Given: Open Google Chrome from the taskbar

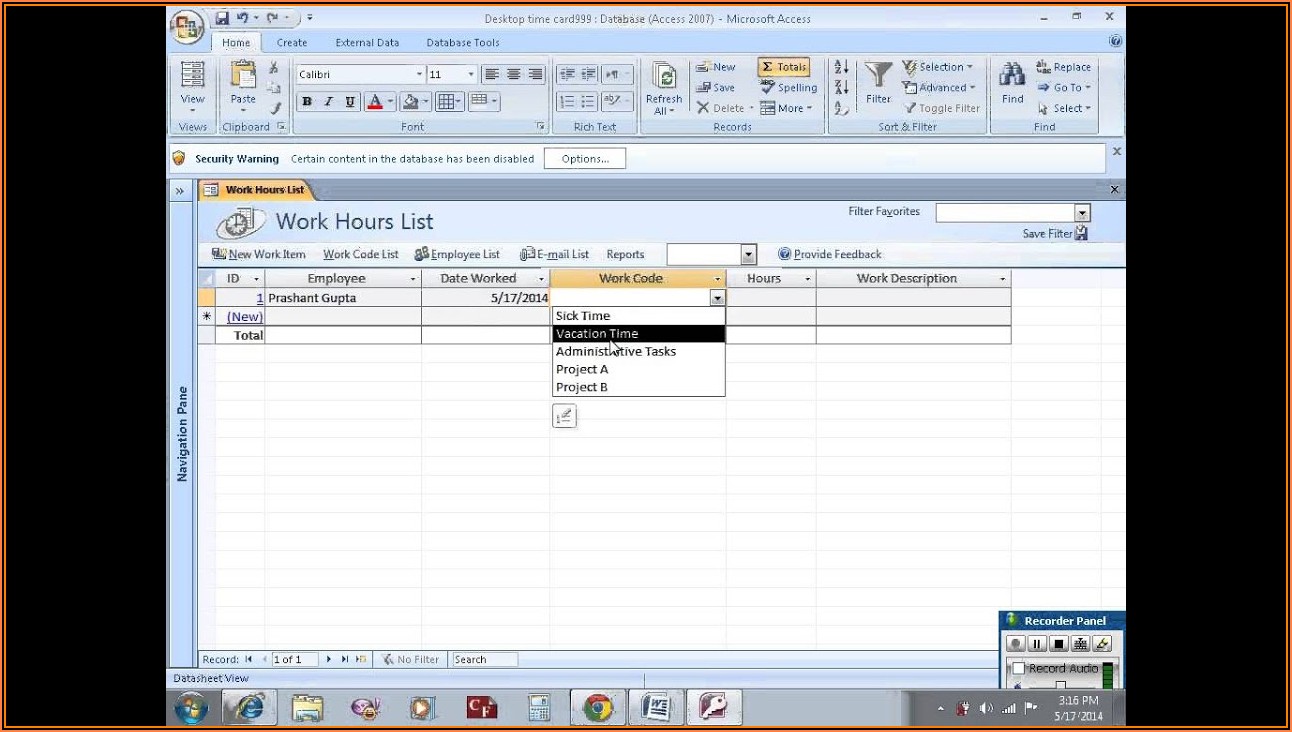Looking at the screenshot, I should click(x=598, y=708).
